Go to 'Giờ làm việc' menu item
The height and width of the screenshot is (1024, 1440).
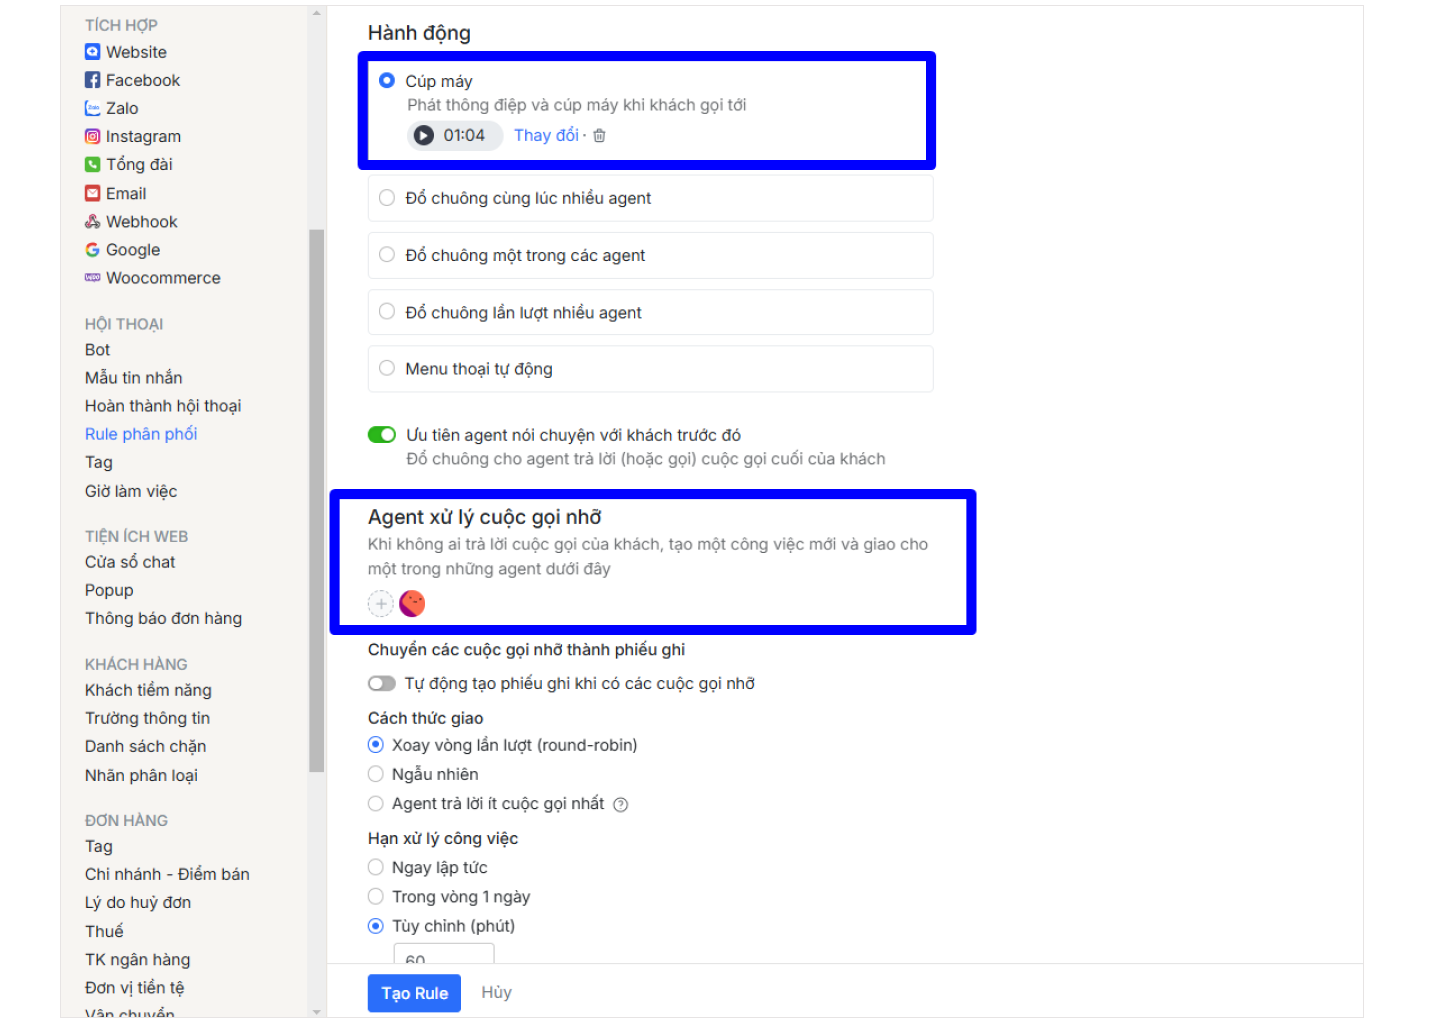pos(131,491)
